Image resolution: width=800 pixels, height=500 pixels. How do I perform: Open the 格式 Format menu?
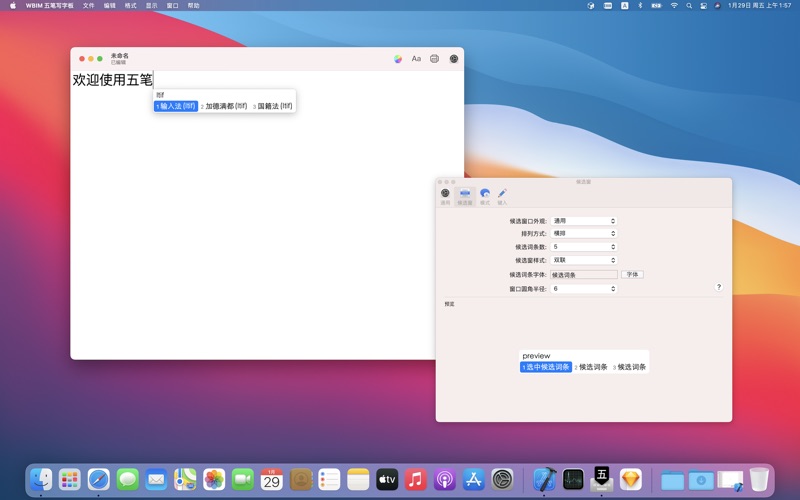click(x=131, y=6)
